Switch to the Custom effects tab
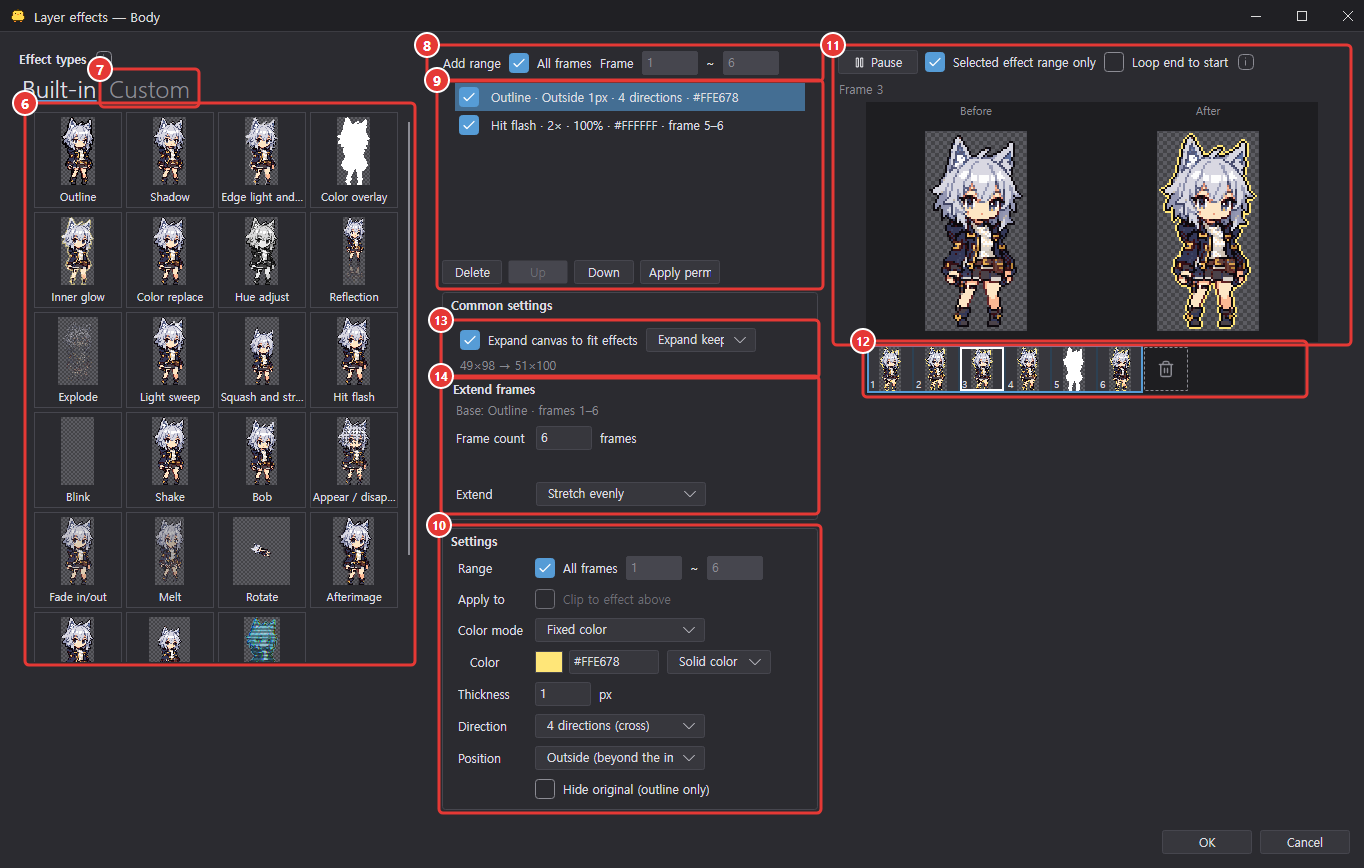 150,90
